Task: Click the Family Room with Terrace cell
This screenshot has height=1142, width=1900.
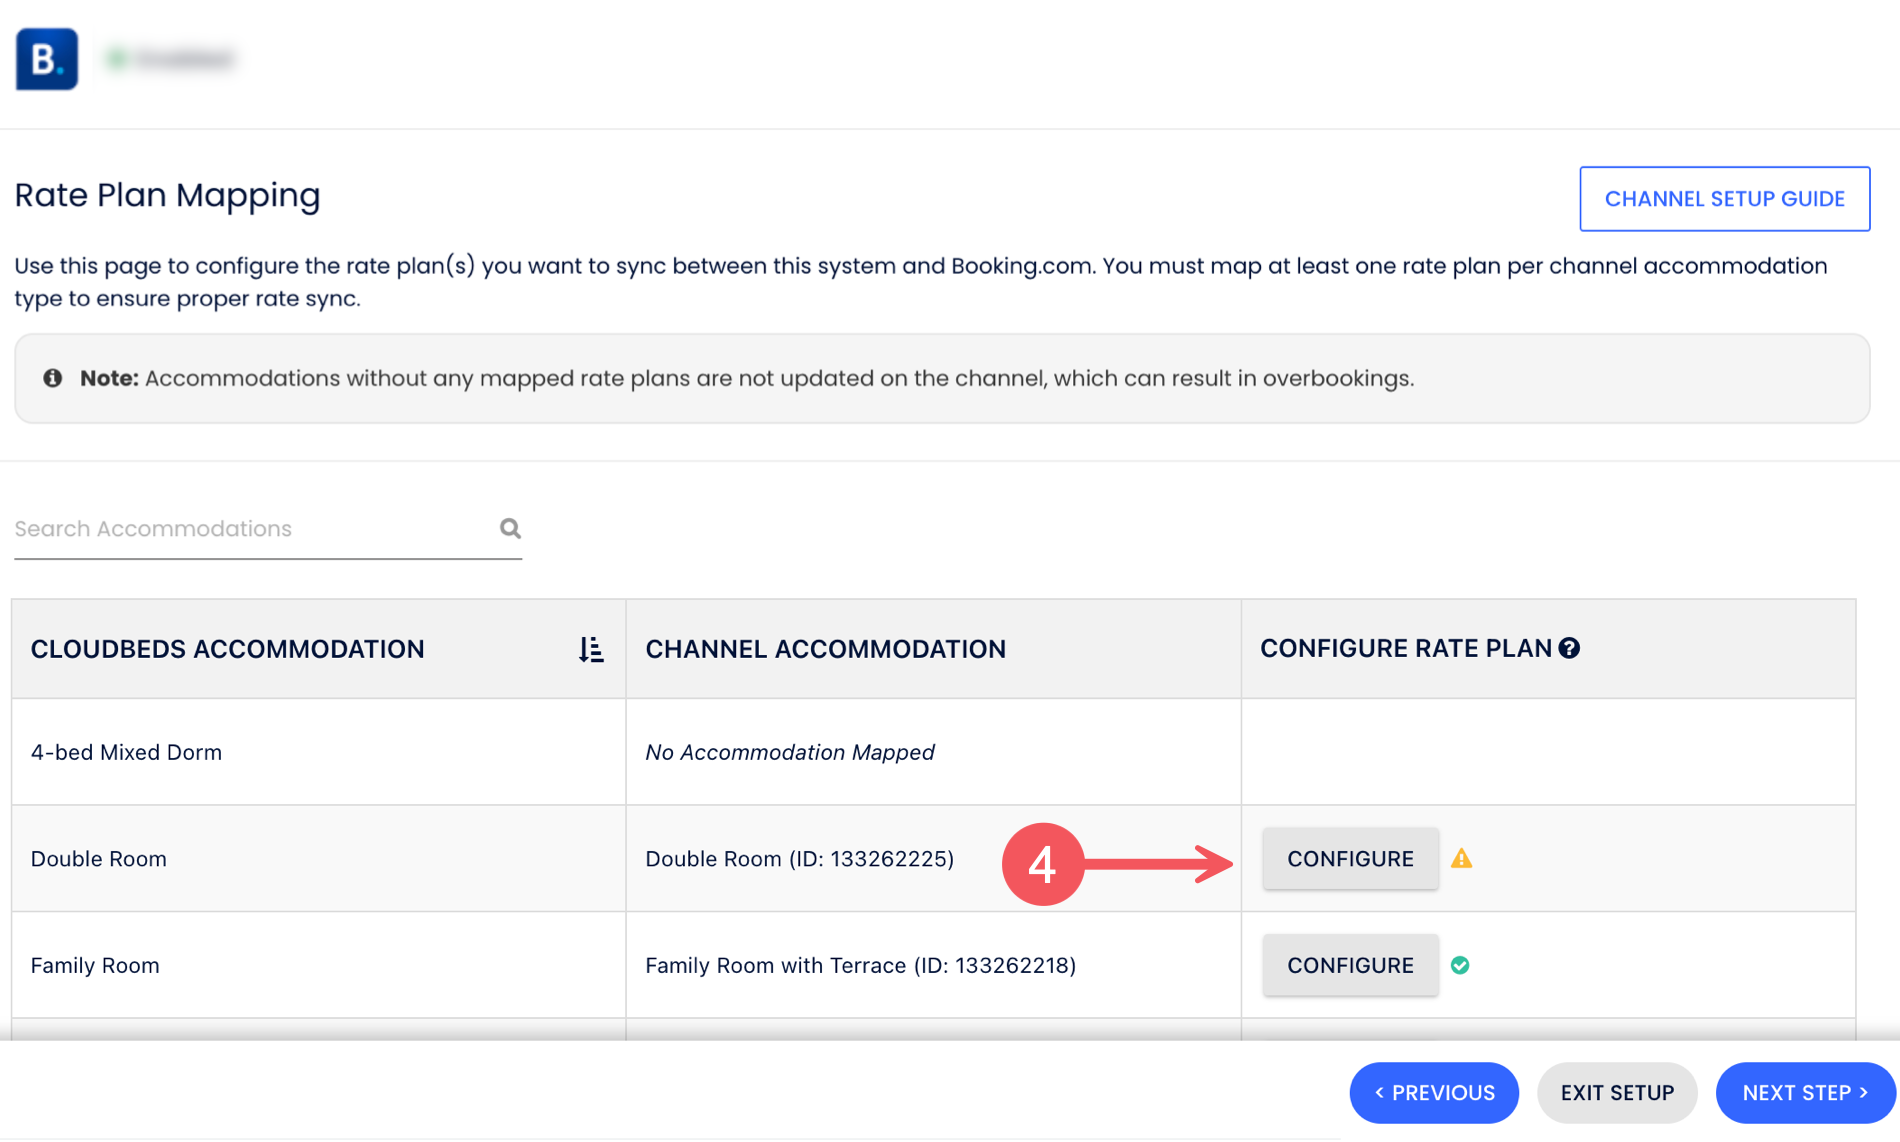Action: (860, 965)
